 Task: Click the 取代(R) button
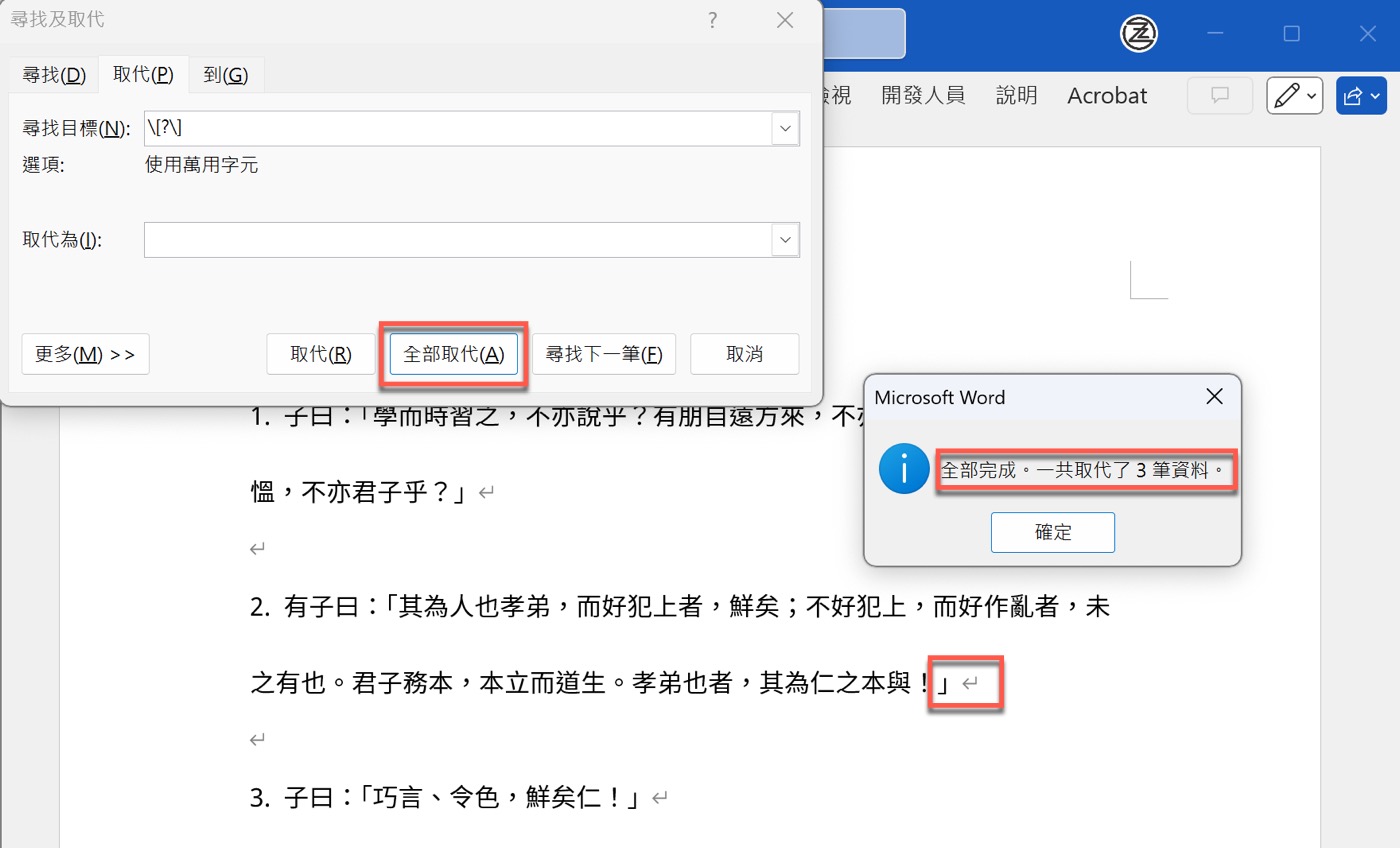[x=321, y=354]
